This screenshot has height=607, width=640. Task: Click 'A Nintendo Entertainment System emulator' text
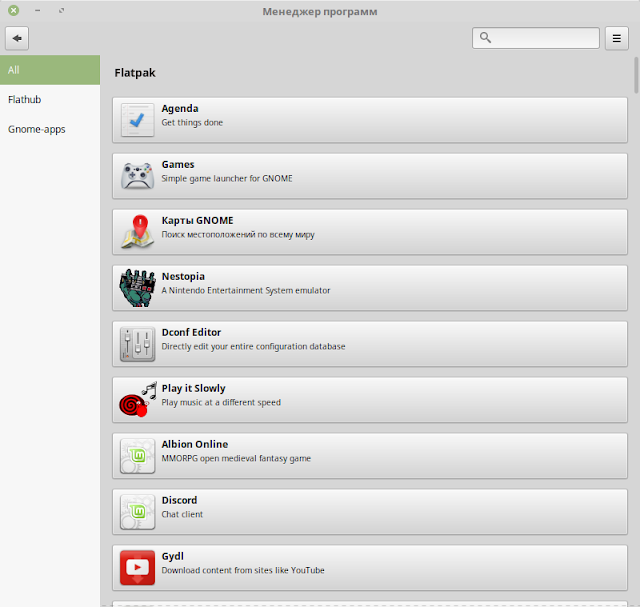246,290
